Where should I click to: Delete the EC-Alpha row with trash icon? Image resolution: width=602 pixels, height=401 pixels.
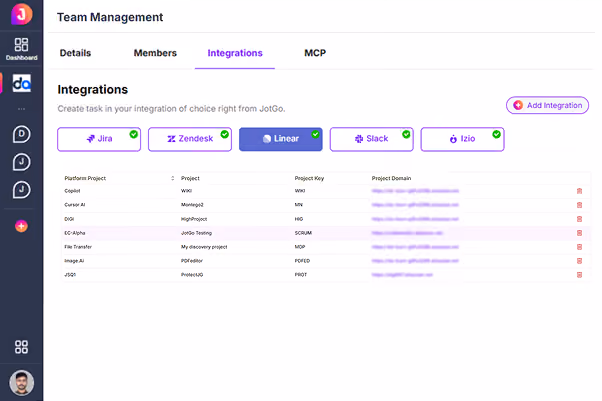(579, 233)
